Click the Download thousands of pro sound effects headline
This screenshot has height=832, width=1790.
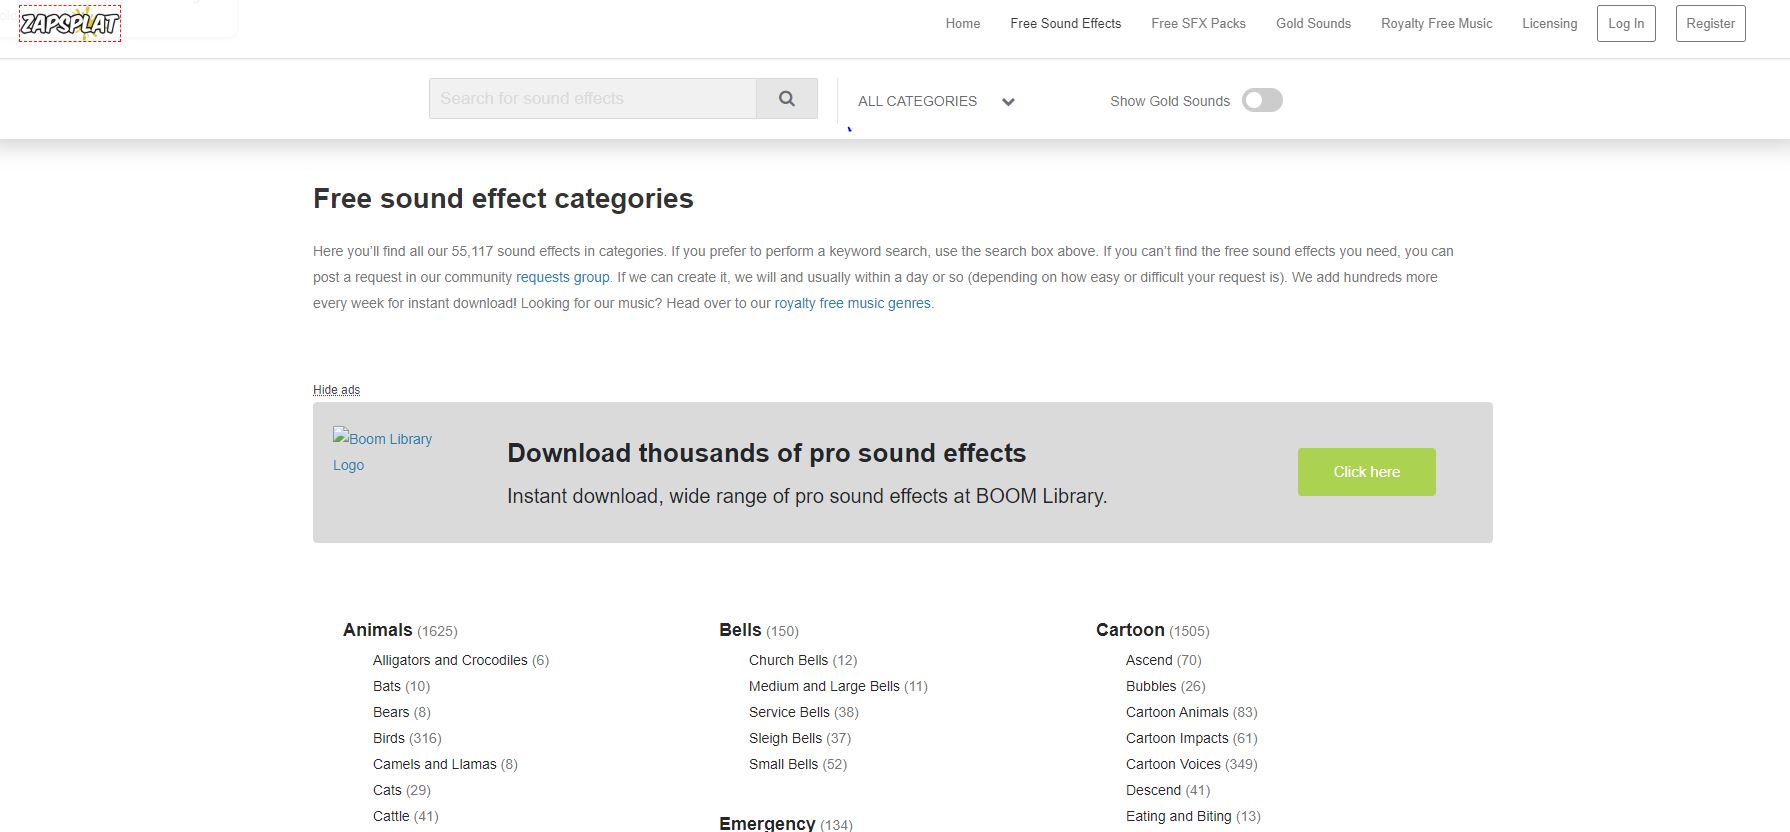(767, 453)
